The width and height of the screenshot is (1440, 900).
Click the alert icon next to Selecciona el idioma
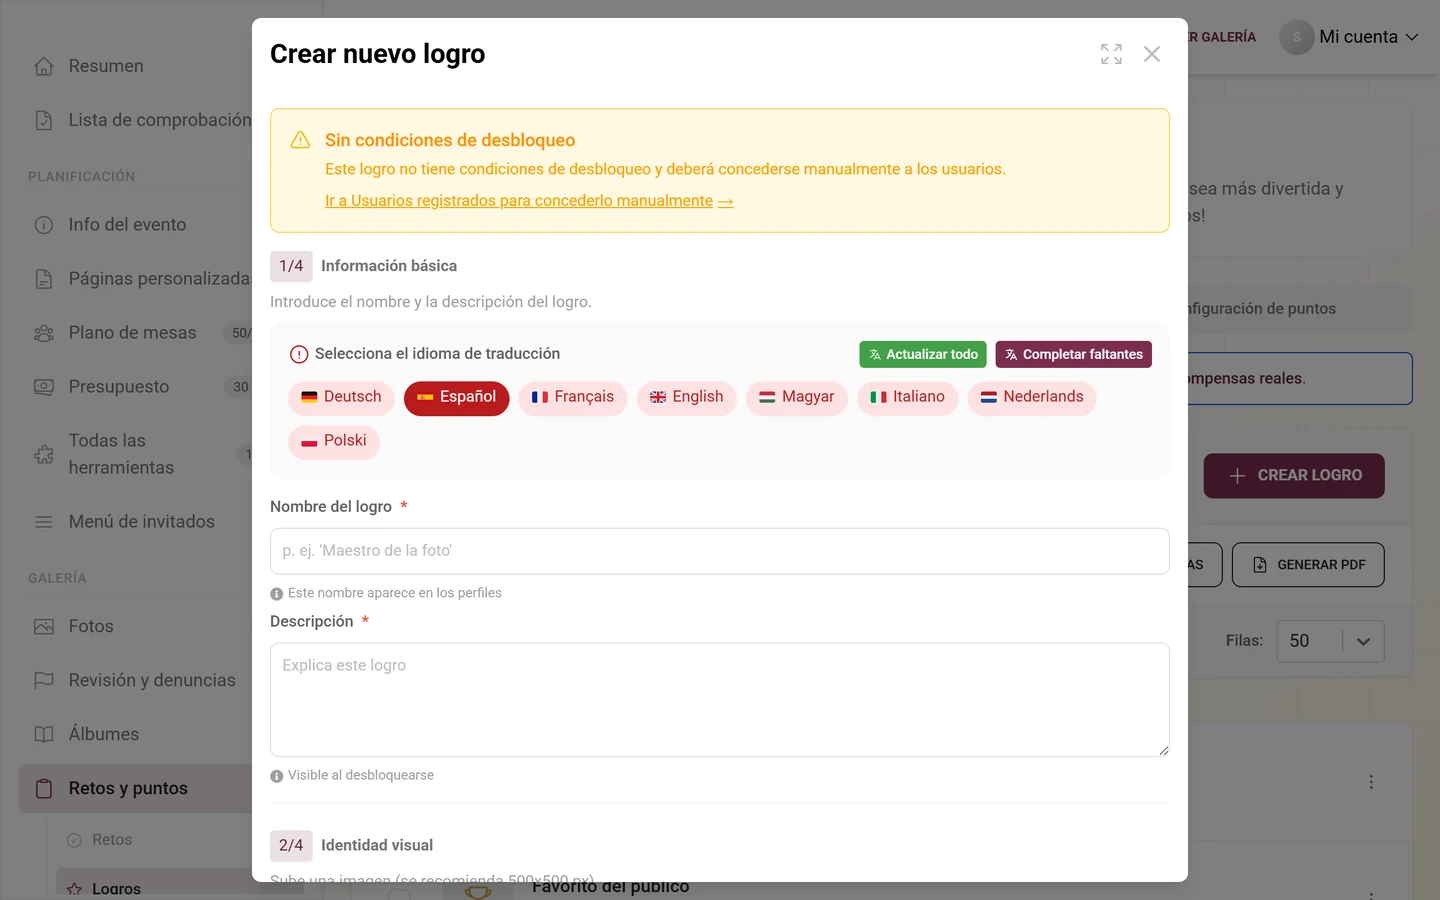tap(299, 354)
